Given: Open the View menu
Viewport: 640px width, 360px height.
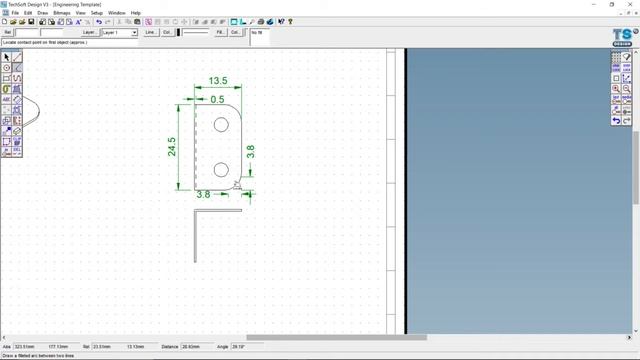Looking at the screenshot, I should pyautogui.click(x=80, y=13).
